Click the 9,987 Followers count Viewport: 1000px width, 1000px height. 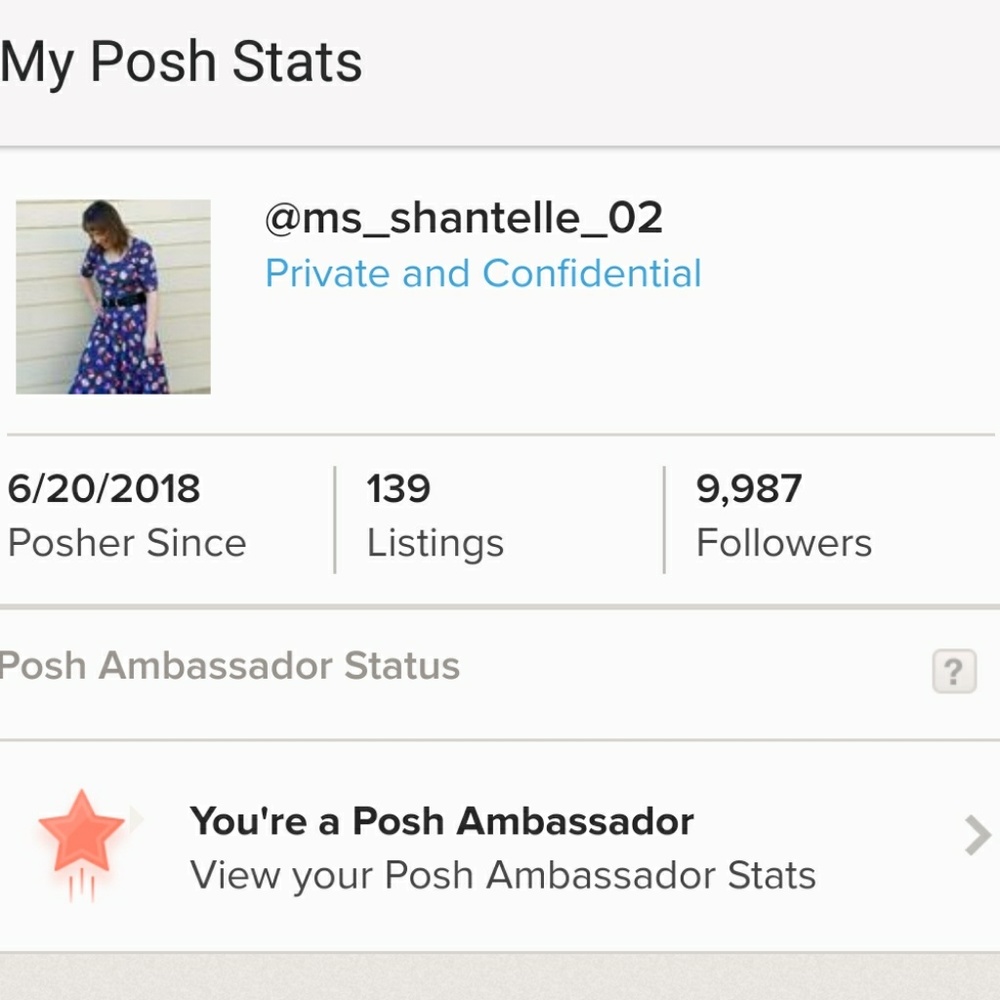[748, 487]
